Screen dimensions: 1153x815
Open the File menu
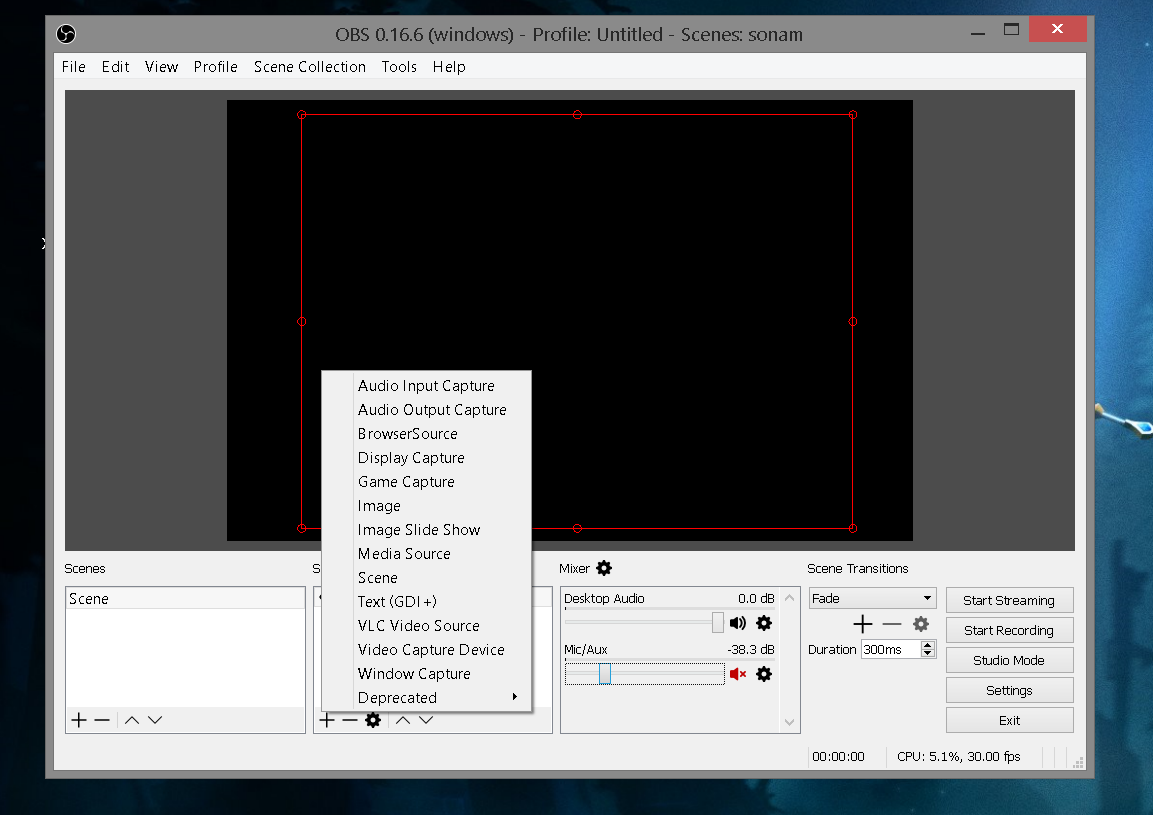(74, 67)
